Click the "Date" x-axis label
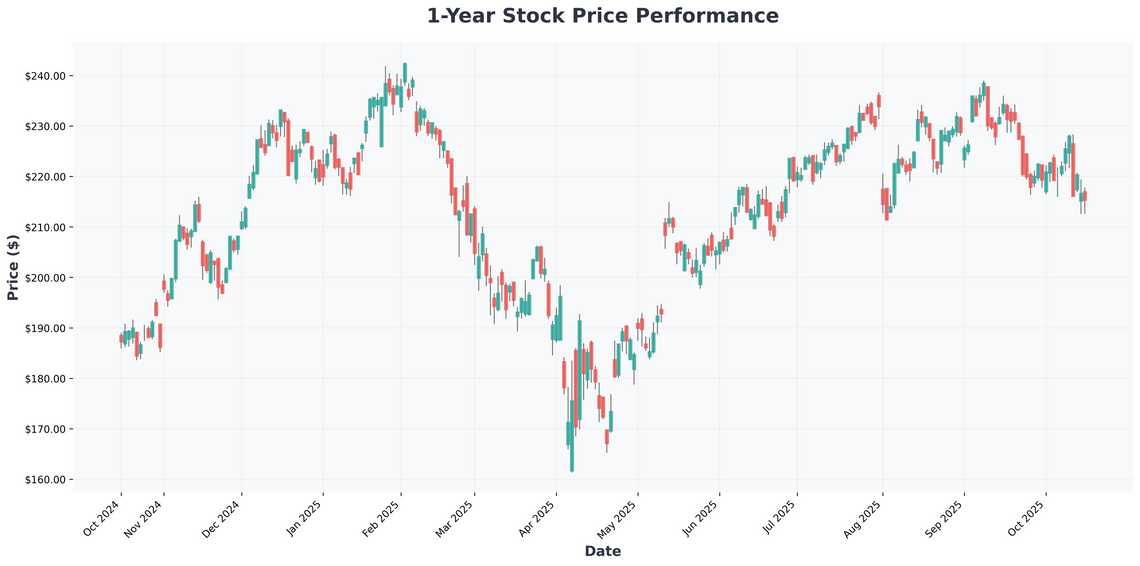 (602, 551)
